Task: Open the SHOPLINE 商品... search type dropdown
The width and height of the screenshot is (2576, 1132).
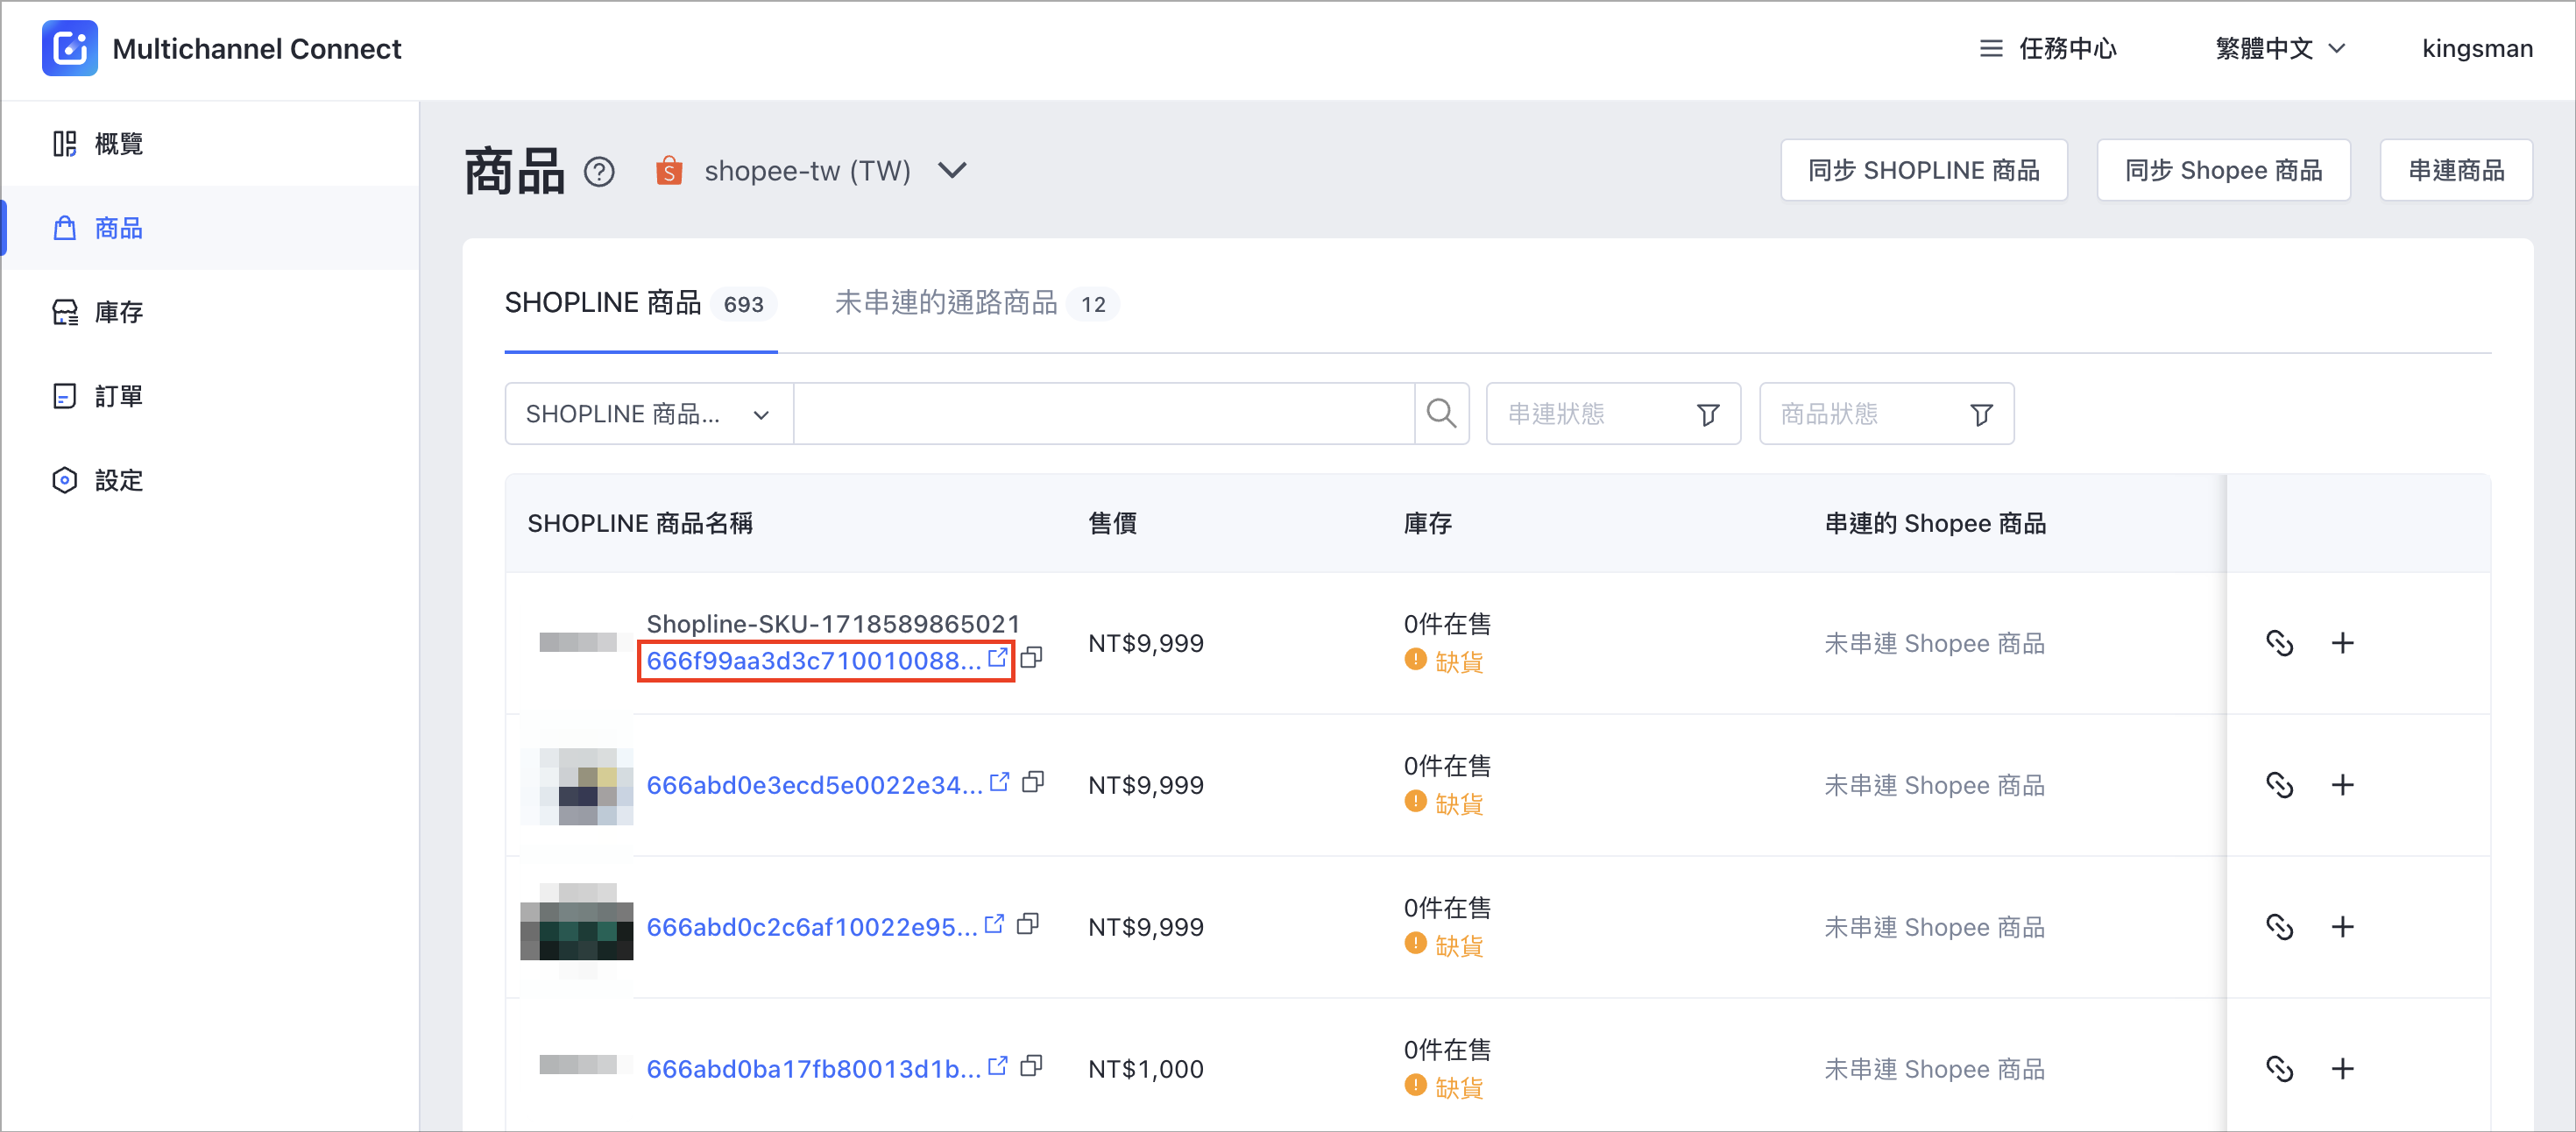Action: pyautogui.click(x=648, y=414)
